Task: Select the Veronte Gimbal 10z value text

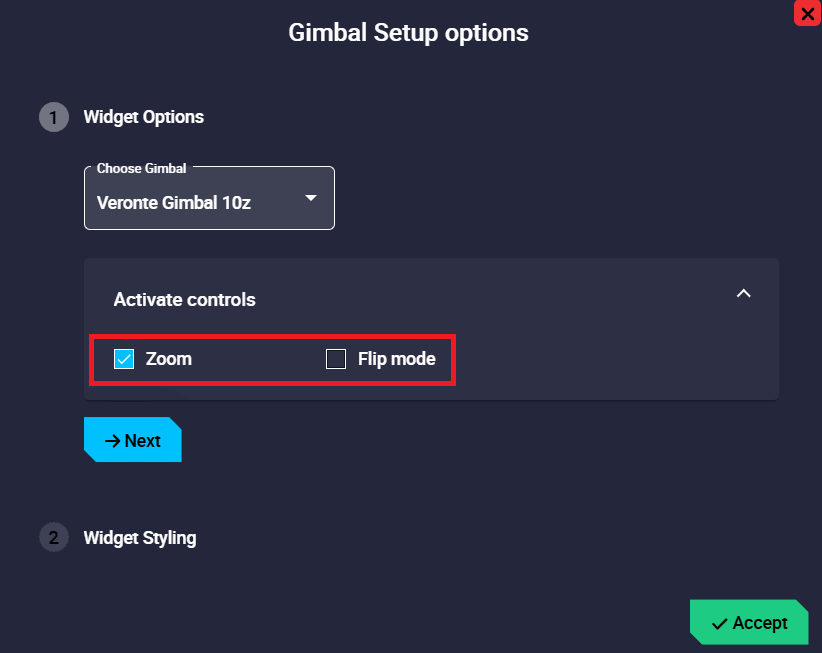Action: tap(173, 203)
